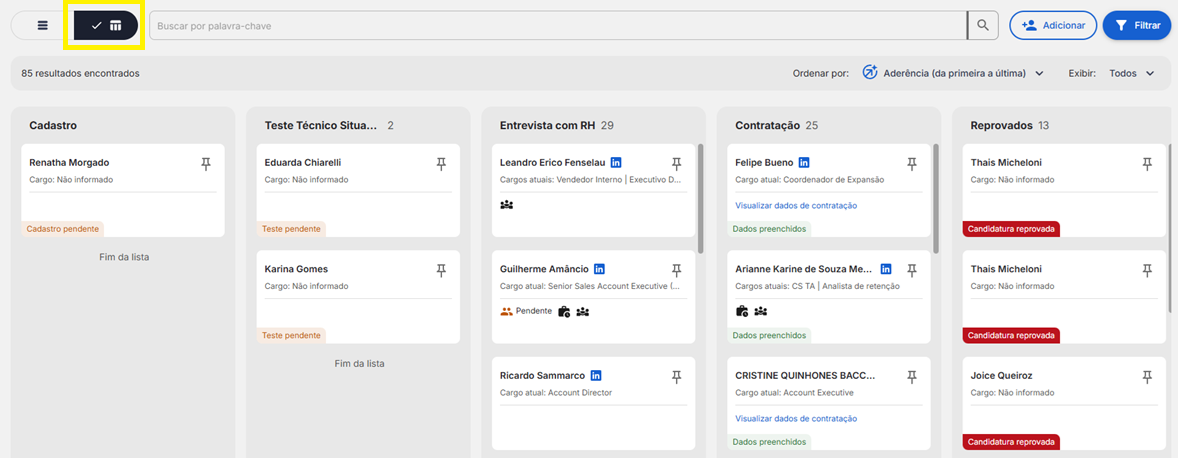Open the Ricardo Sammarco candidate name

pyautogui.click(x=542, y=375)
